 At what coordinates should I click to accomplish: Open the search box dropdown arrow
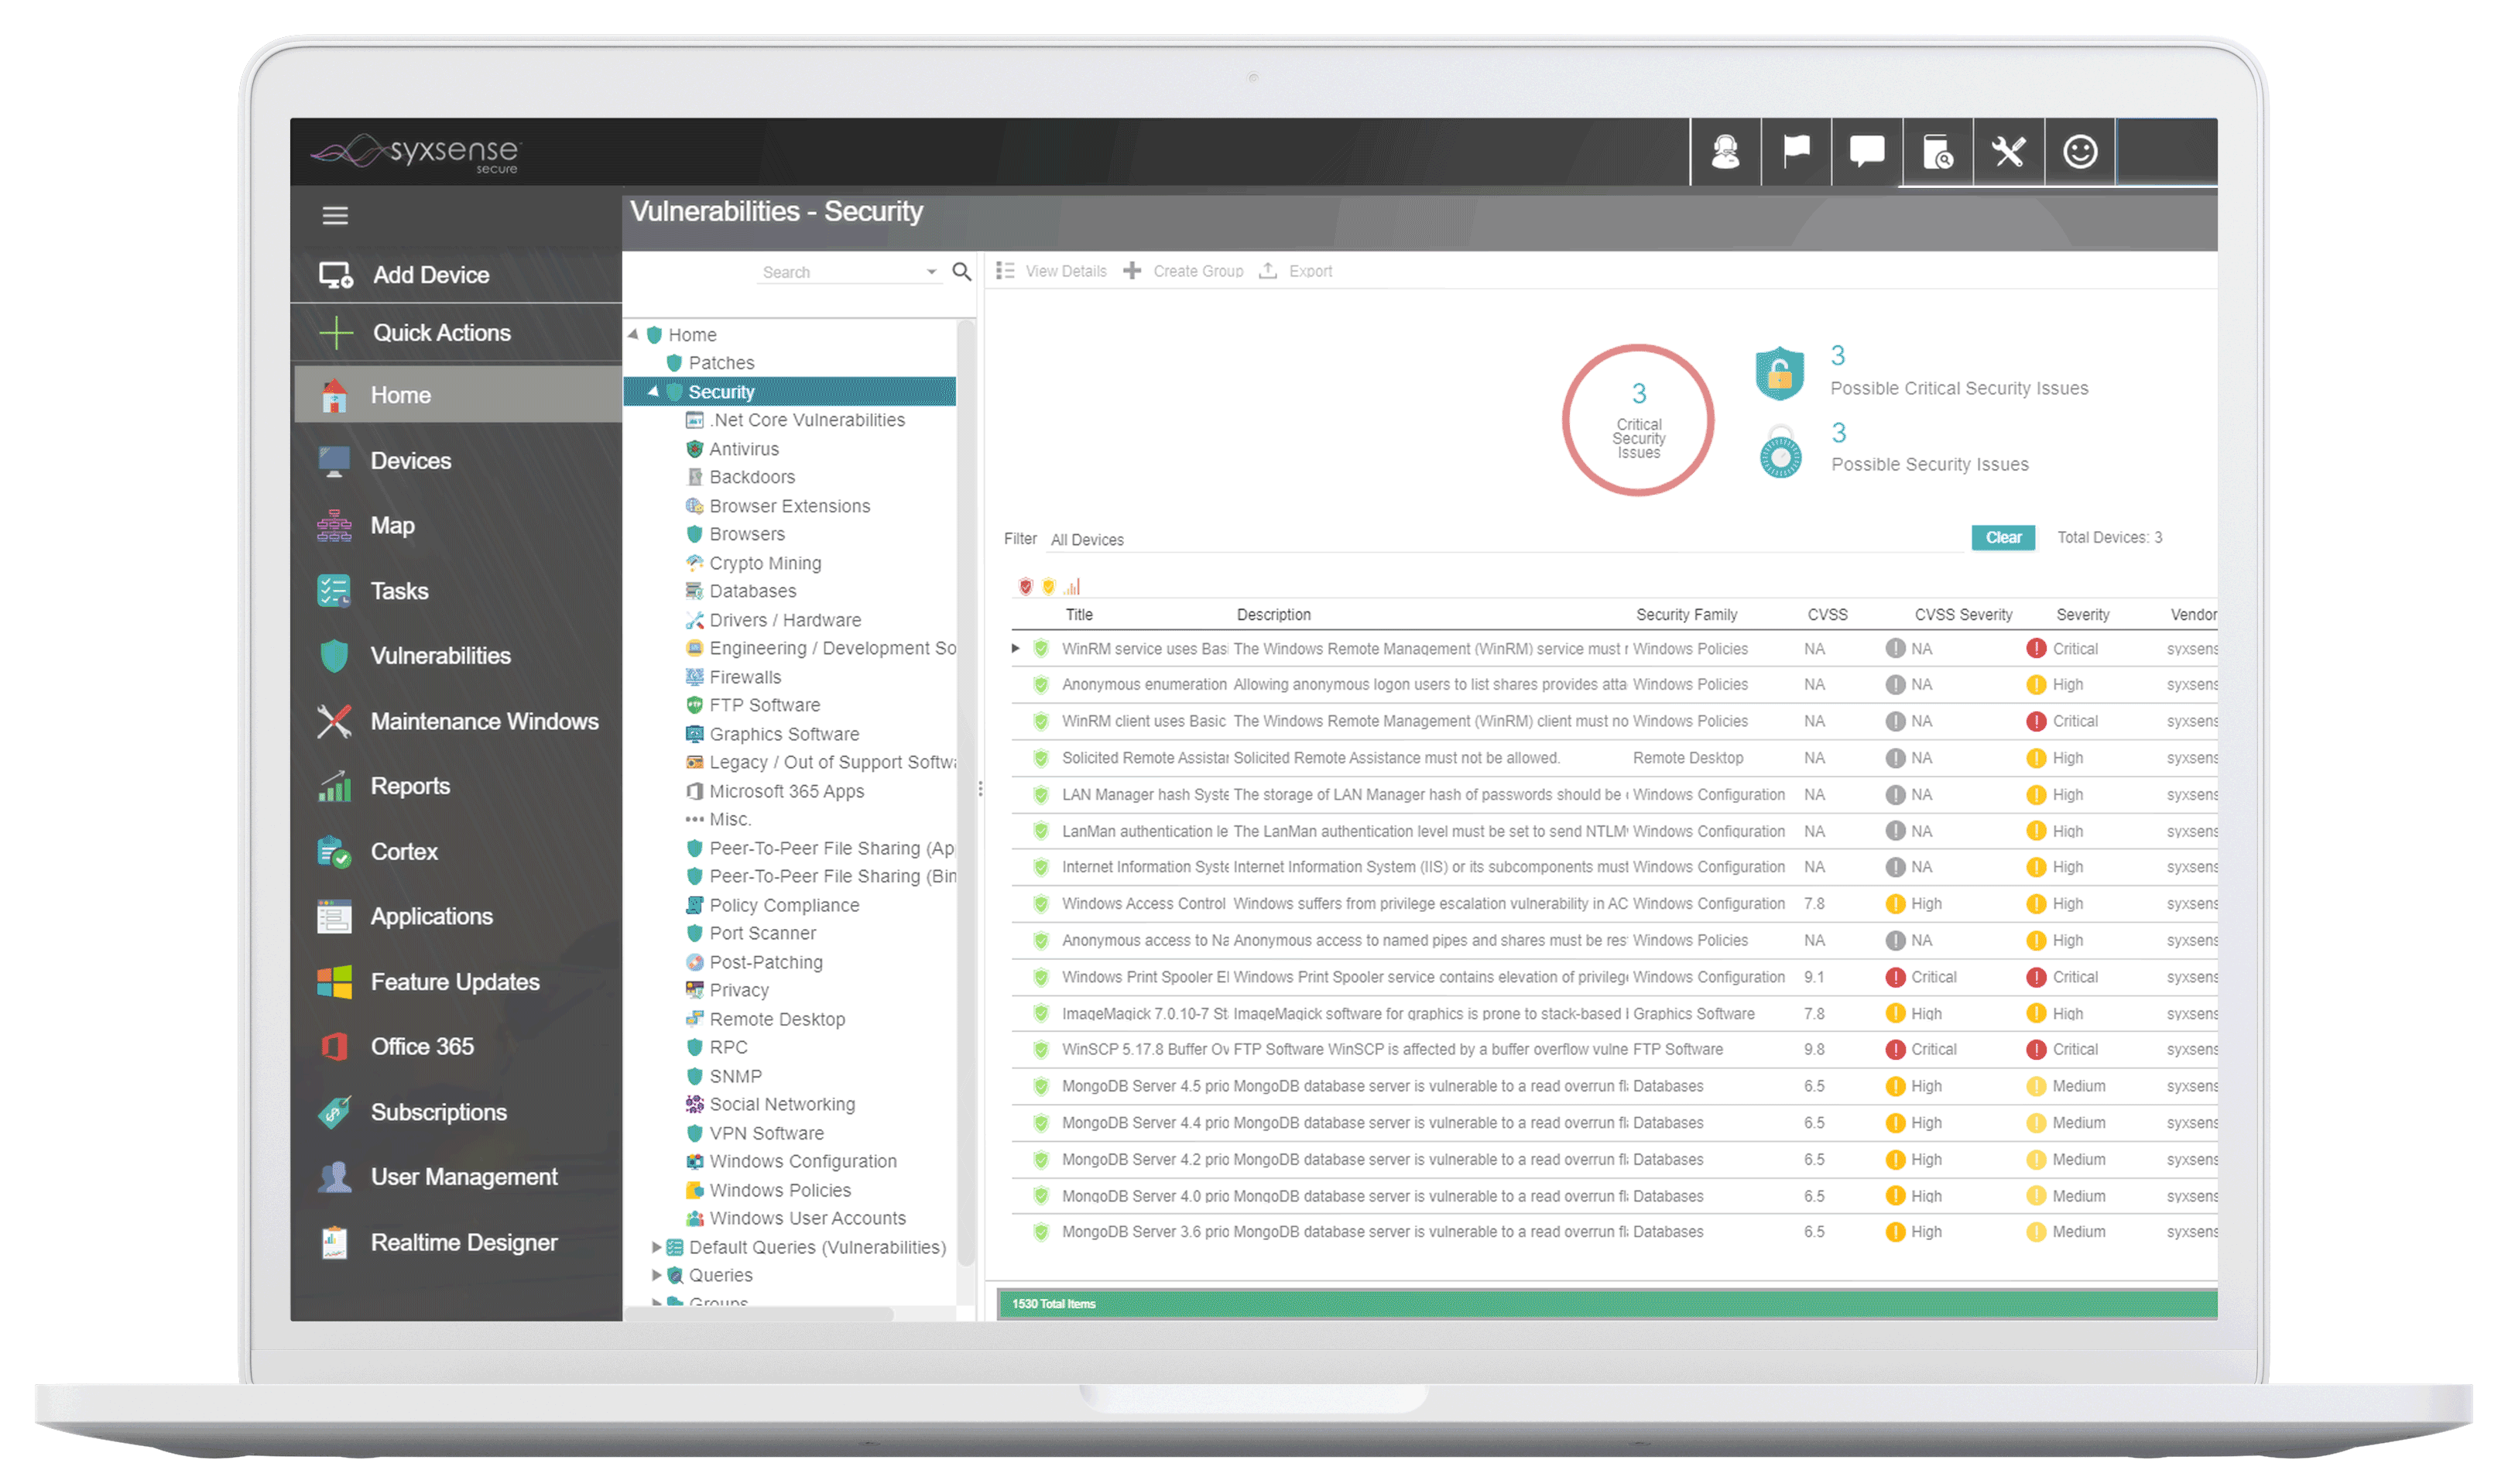[931, 272]
